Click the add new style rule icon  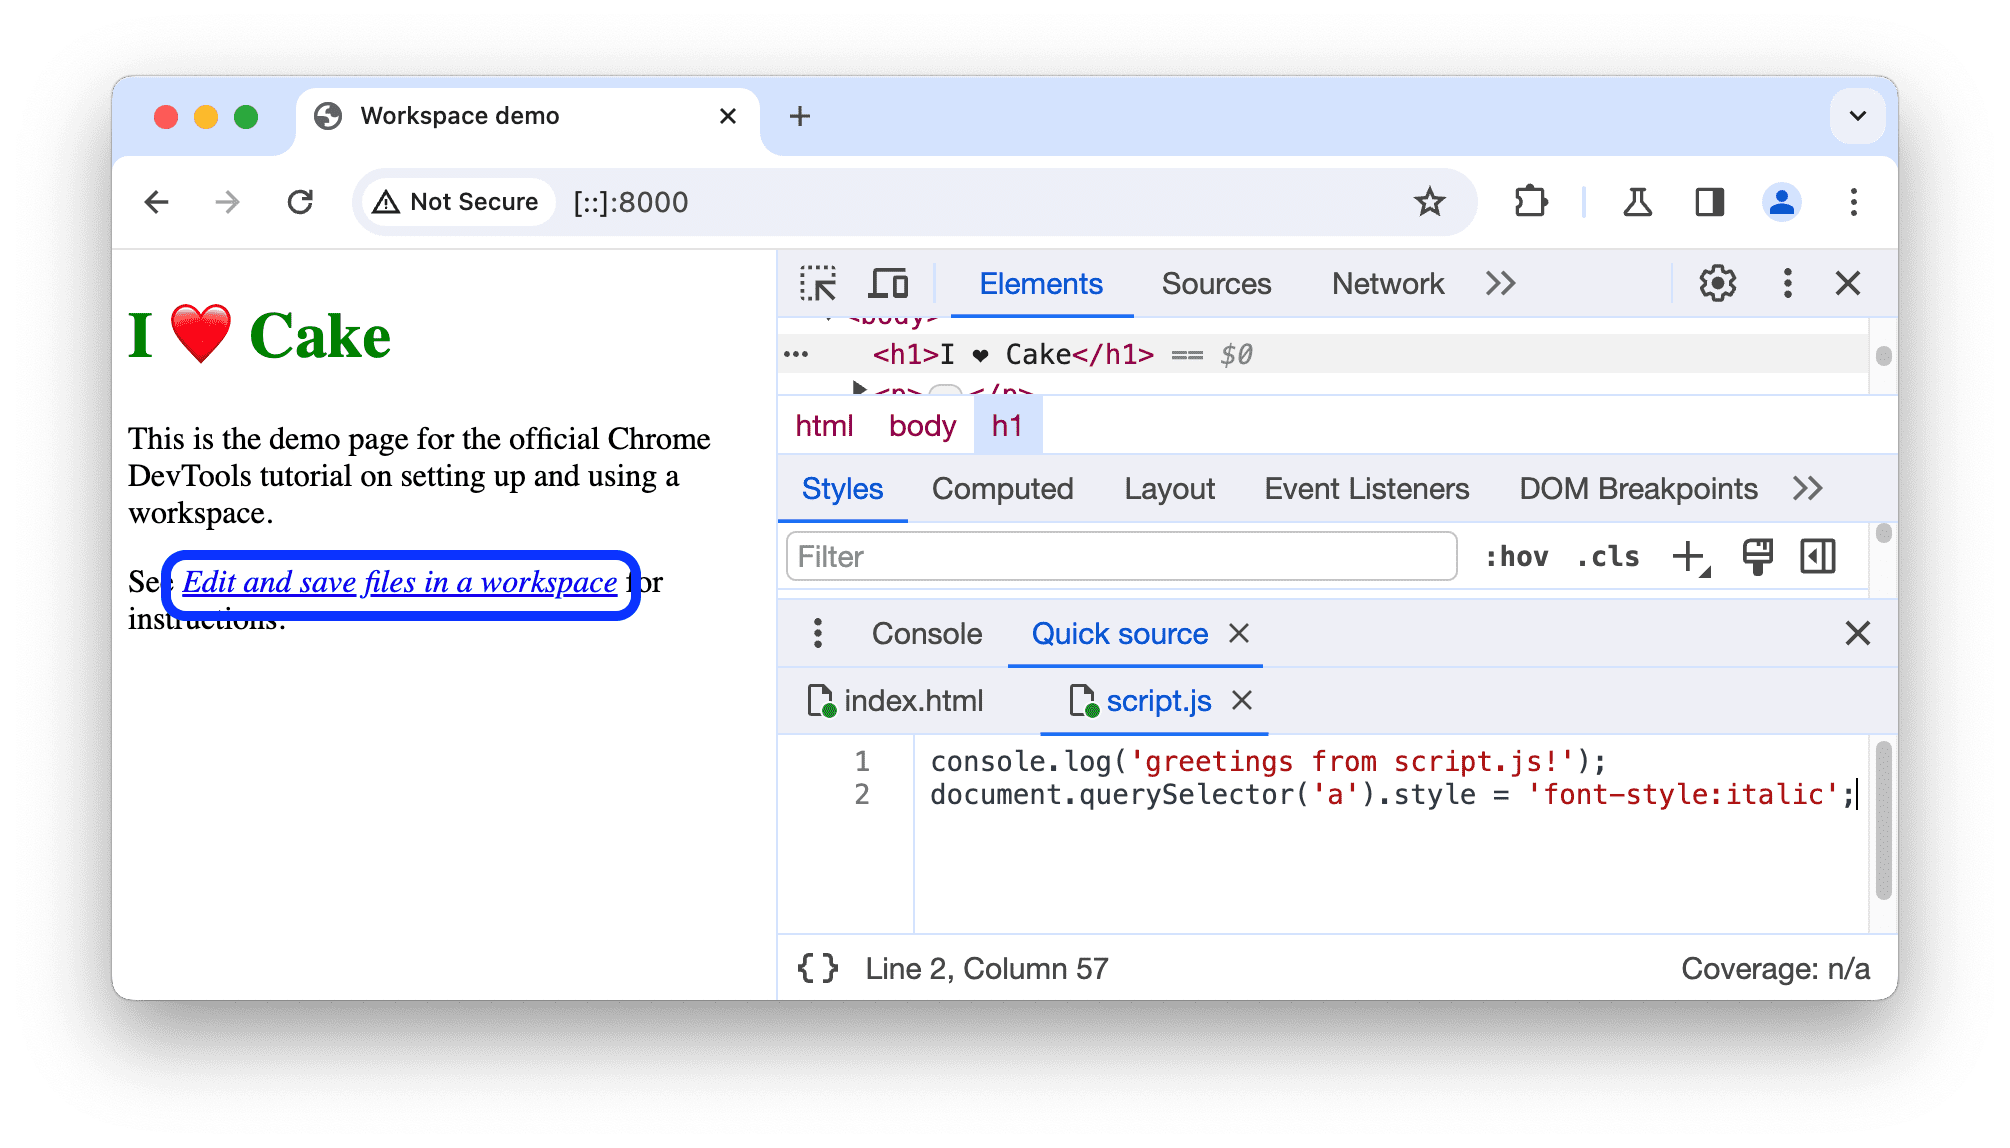1692,555
